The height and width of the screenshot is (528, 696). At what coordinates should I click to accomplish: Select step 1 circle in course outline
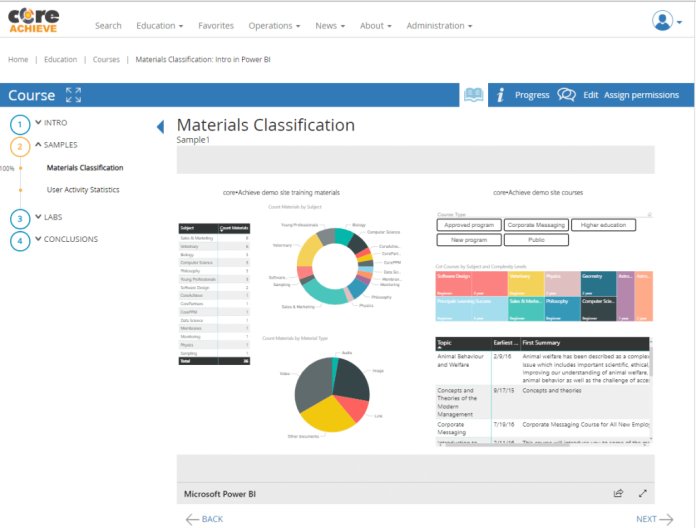tap(20, 125)
